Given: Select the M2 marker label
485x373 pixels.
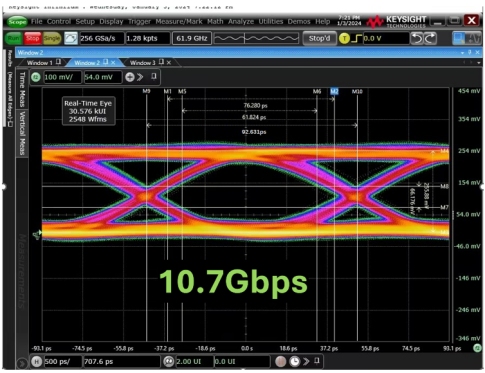Looking at the screenshot, I should pos(334,91).
